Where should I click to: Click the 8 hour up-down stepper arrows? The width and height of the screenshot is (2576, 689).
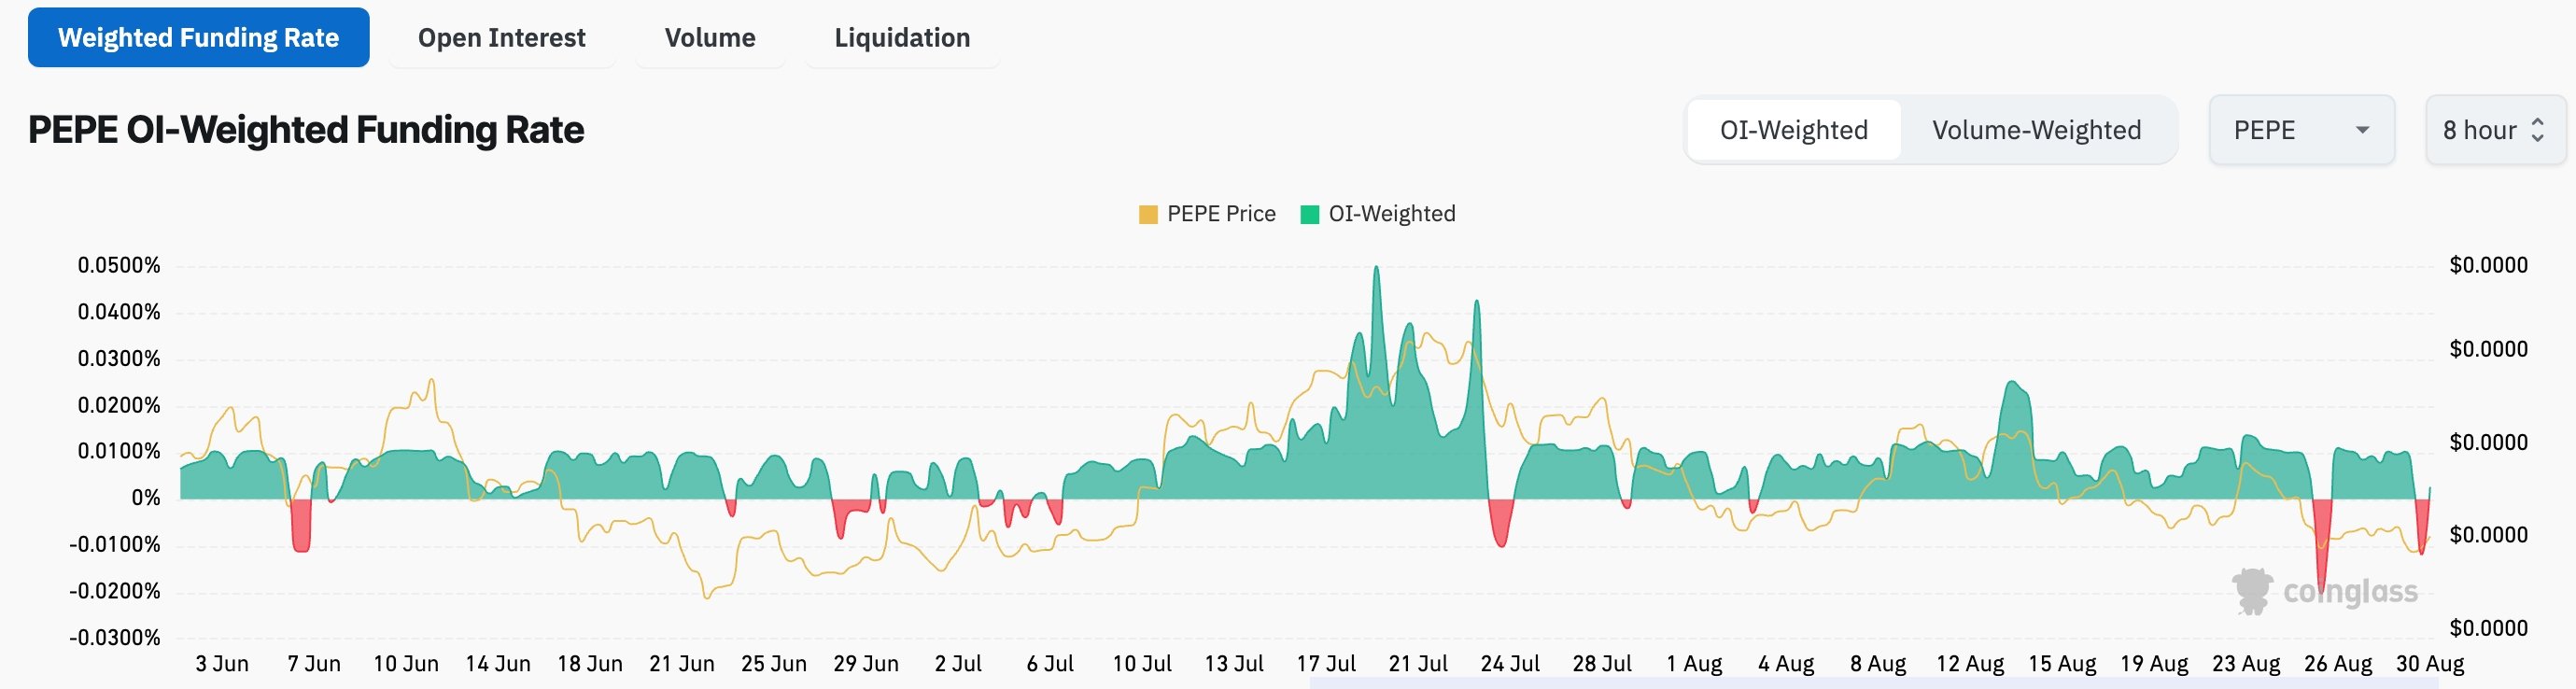pyautogui.click(x=2537, y=130)
